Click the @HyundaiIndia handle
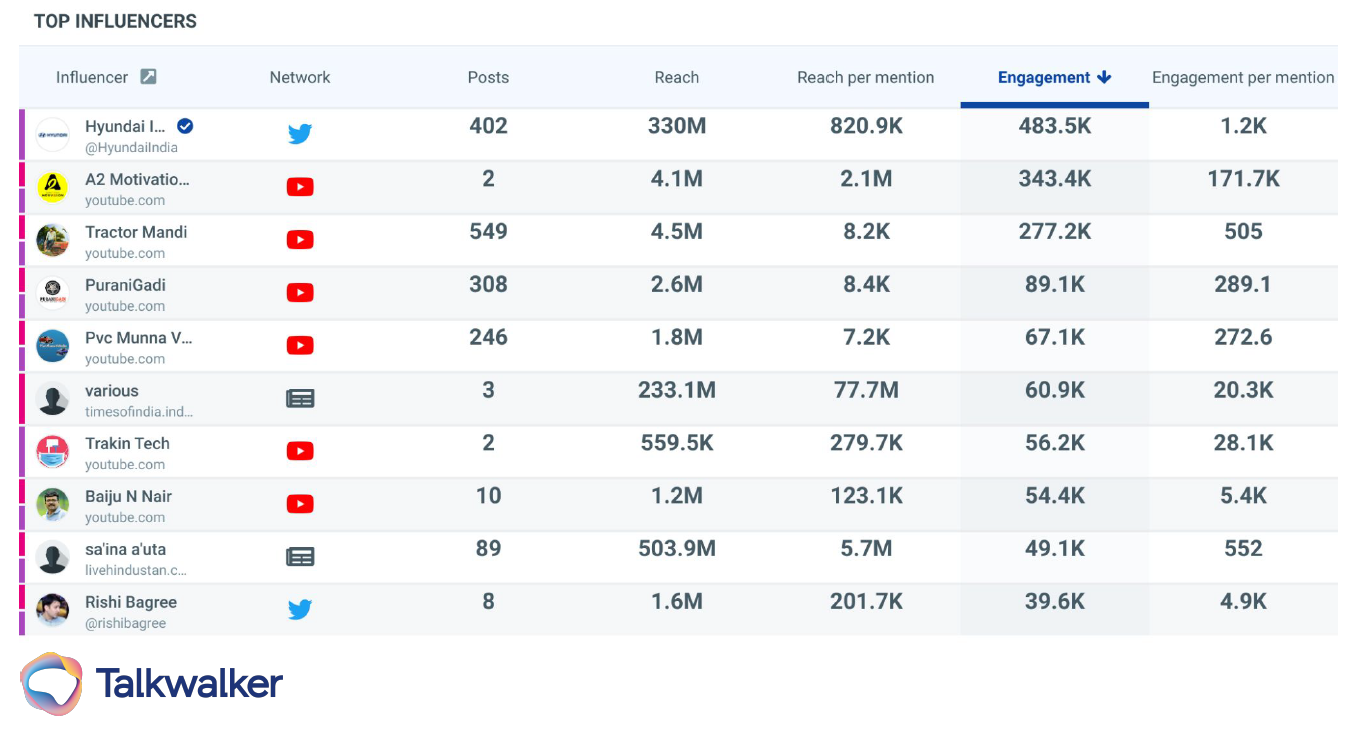This screenshot has width=1367, height=730. (131, 148)
